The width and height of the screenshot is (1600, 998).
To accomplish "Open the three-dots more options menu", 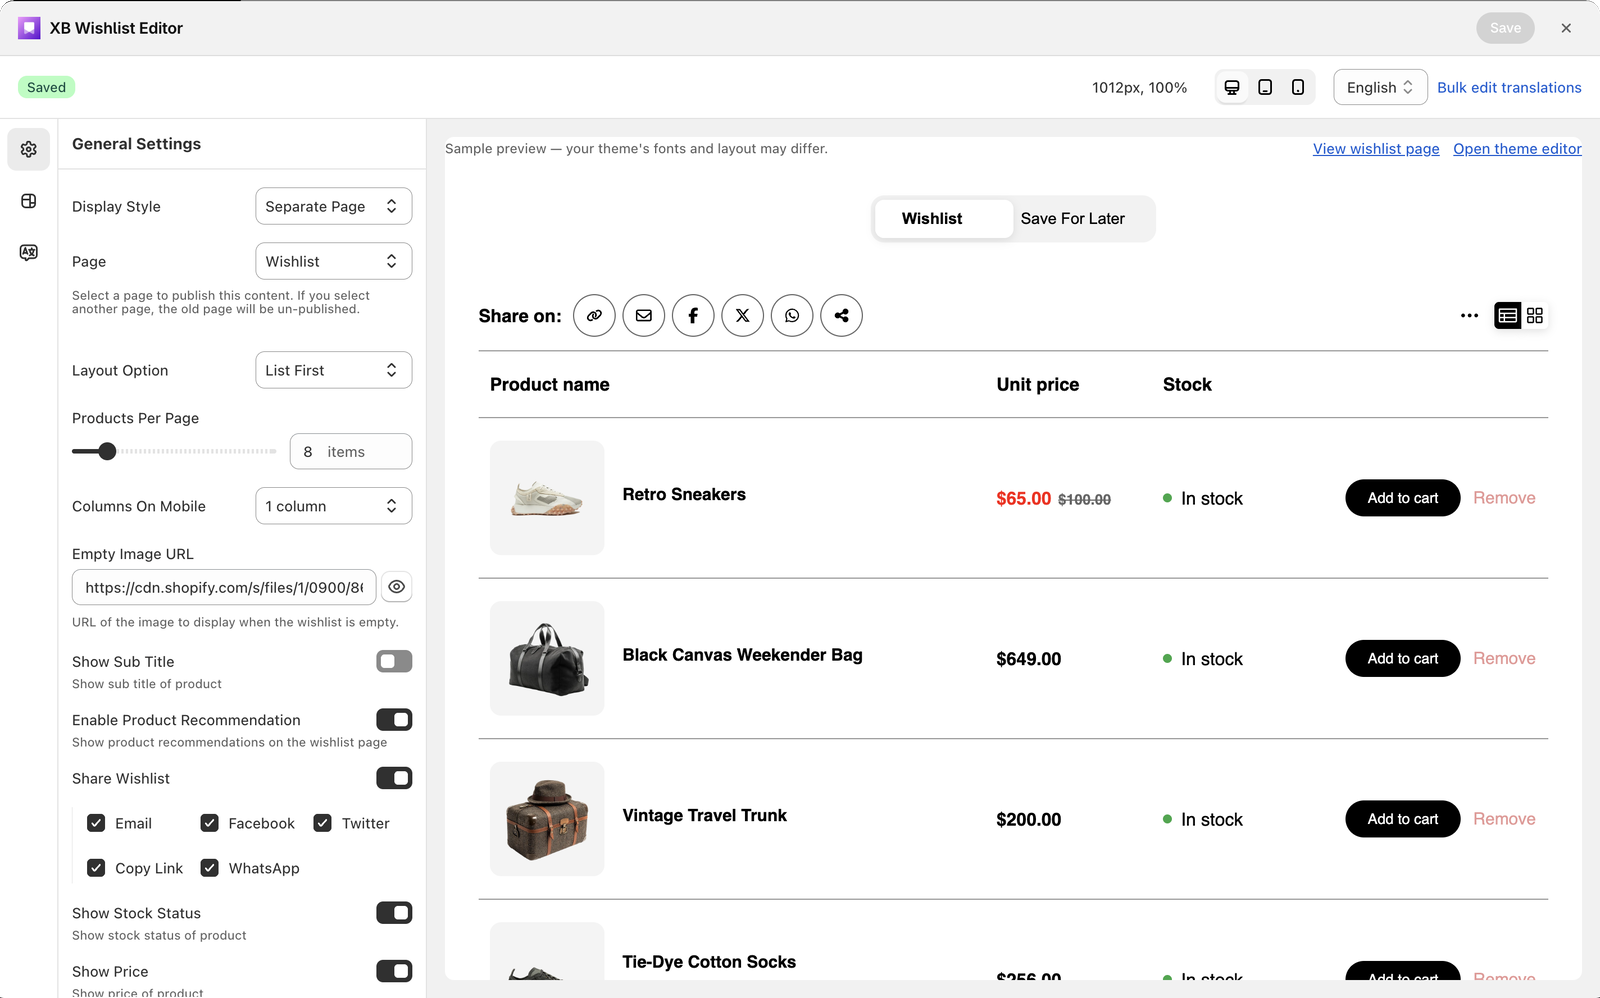I will [1469, 316].
